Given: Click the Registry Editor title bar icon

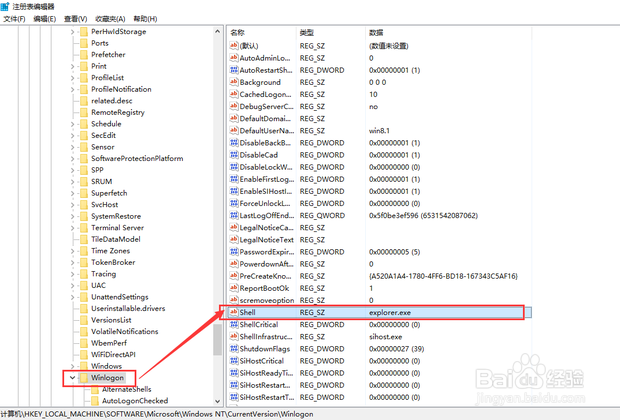Looking at the screenshot, I should tap(5, 6).
